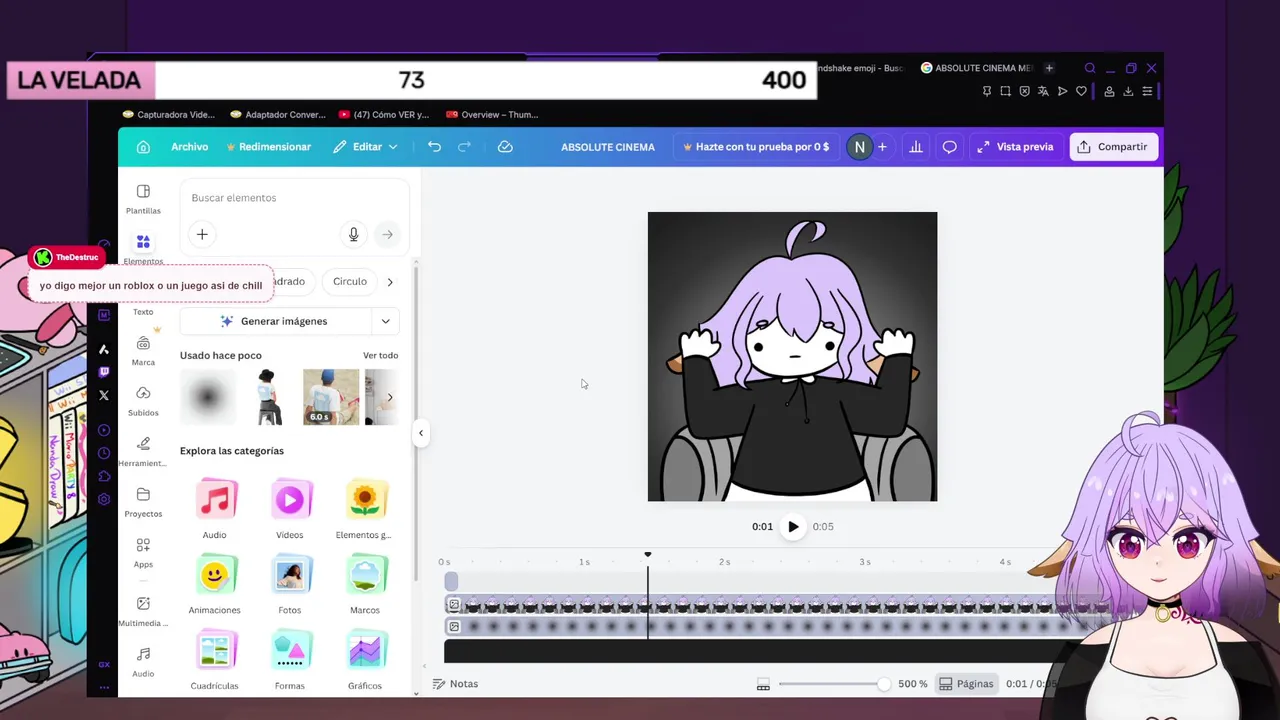Open the Gráficos category
The image size is (1280, 720).
[x=365, y=660]
